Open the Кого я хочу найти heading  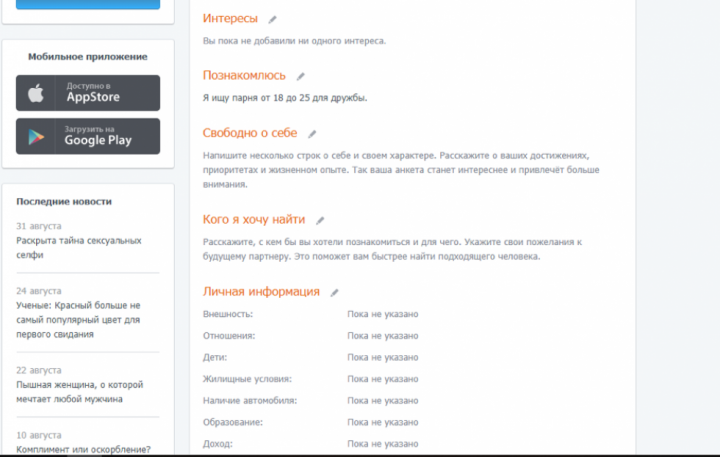tap(254, 220)
